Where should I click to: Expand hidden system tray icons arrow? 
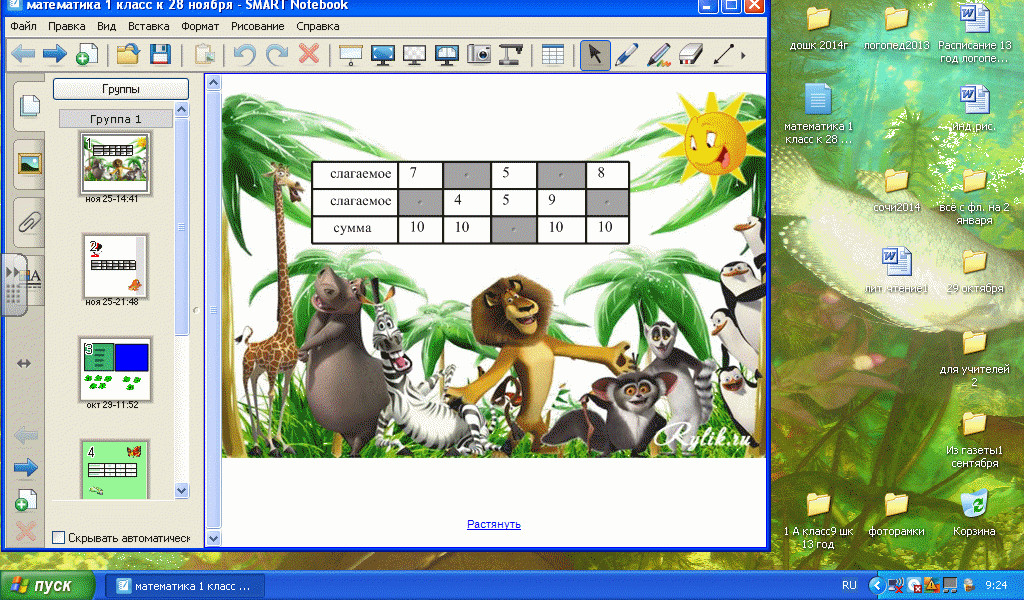click(876, 585)
